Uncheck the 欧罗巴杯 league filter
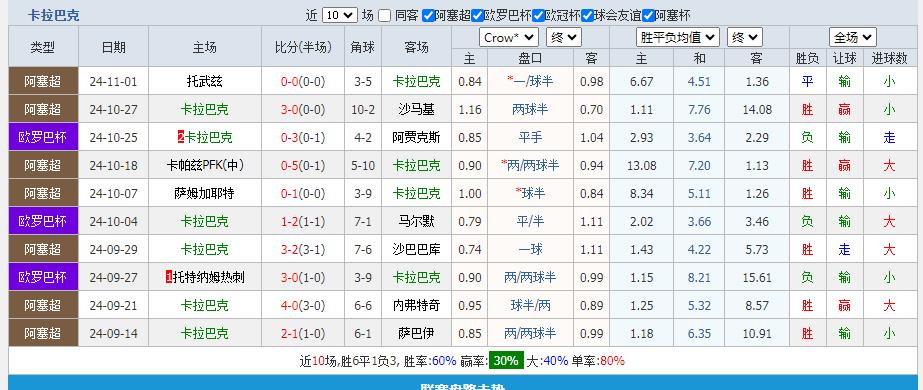Screen dimensions: 923x390 pos(477,15)
